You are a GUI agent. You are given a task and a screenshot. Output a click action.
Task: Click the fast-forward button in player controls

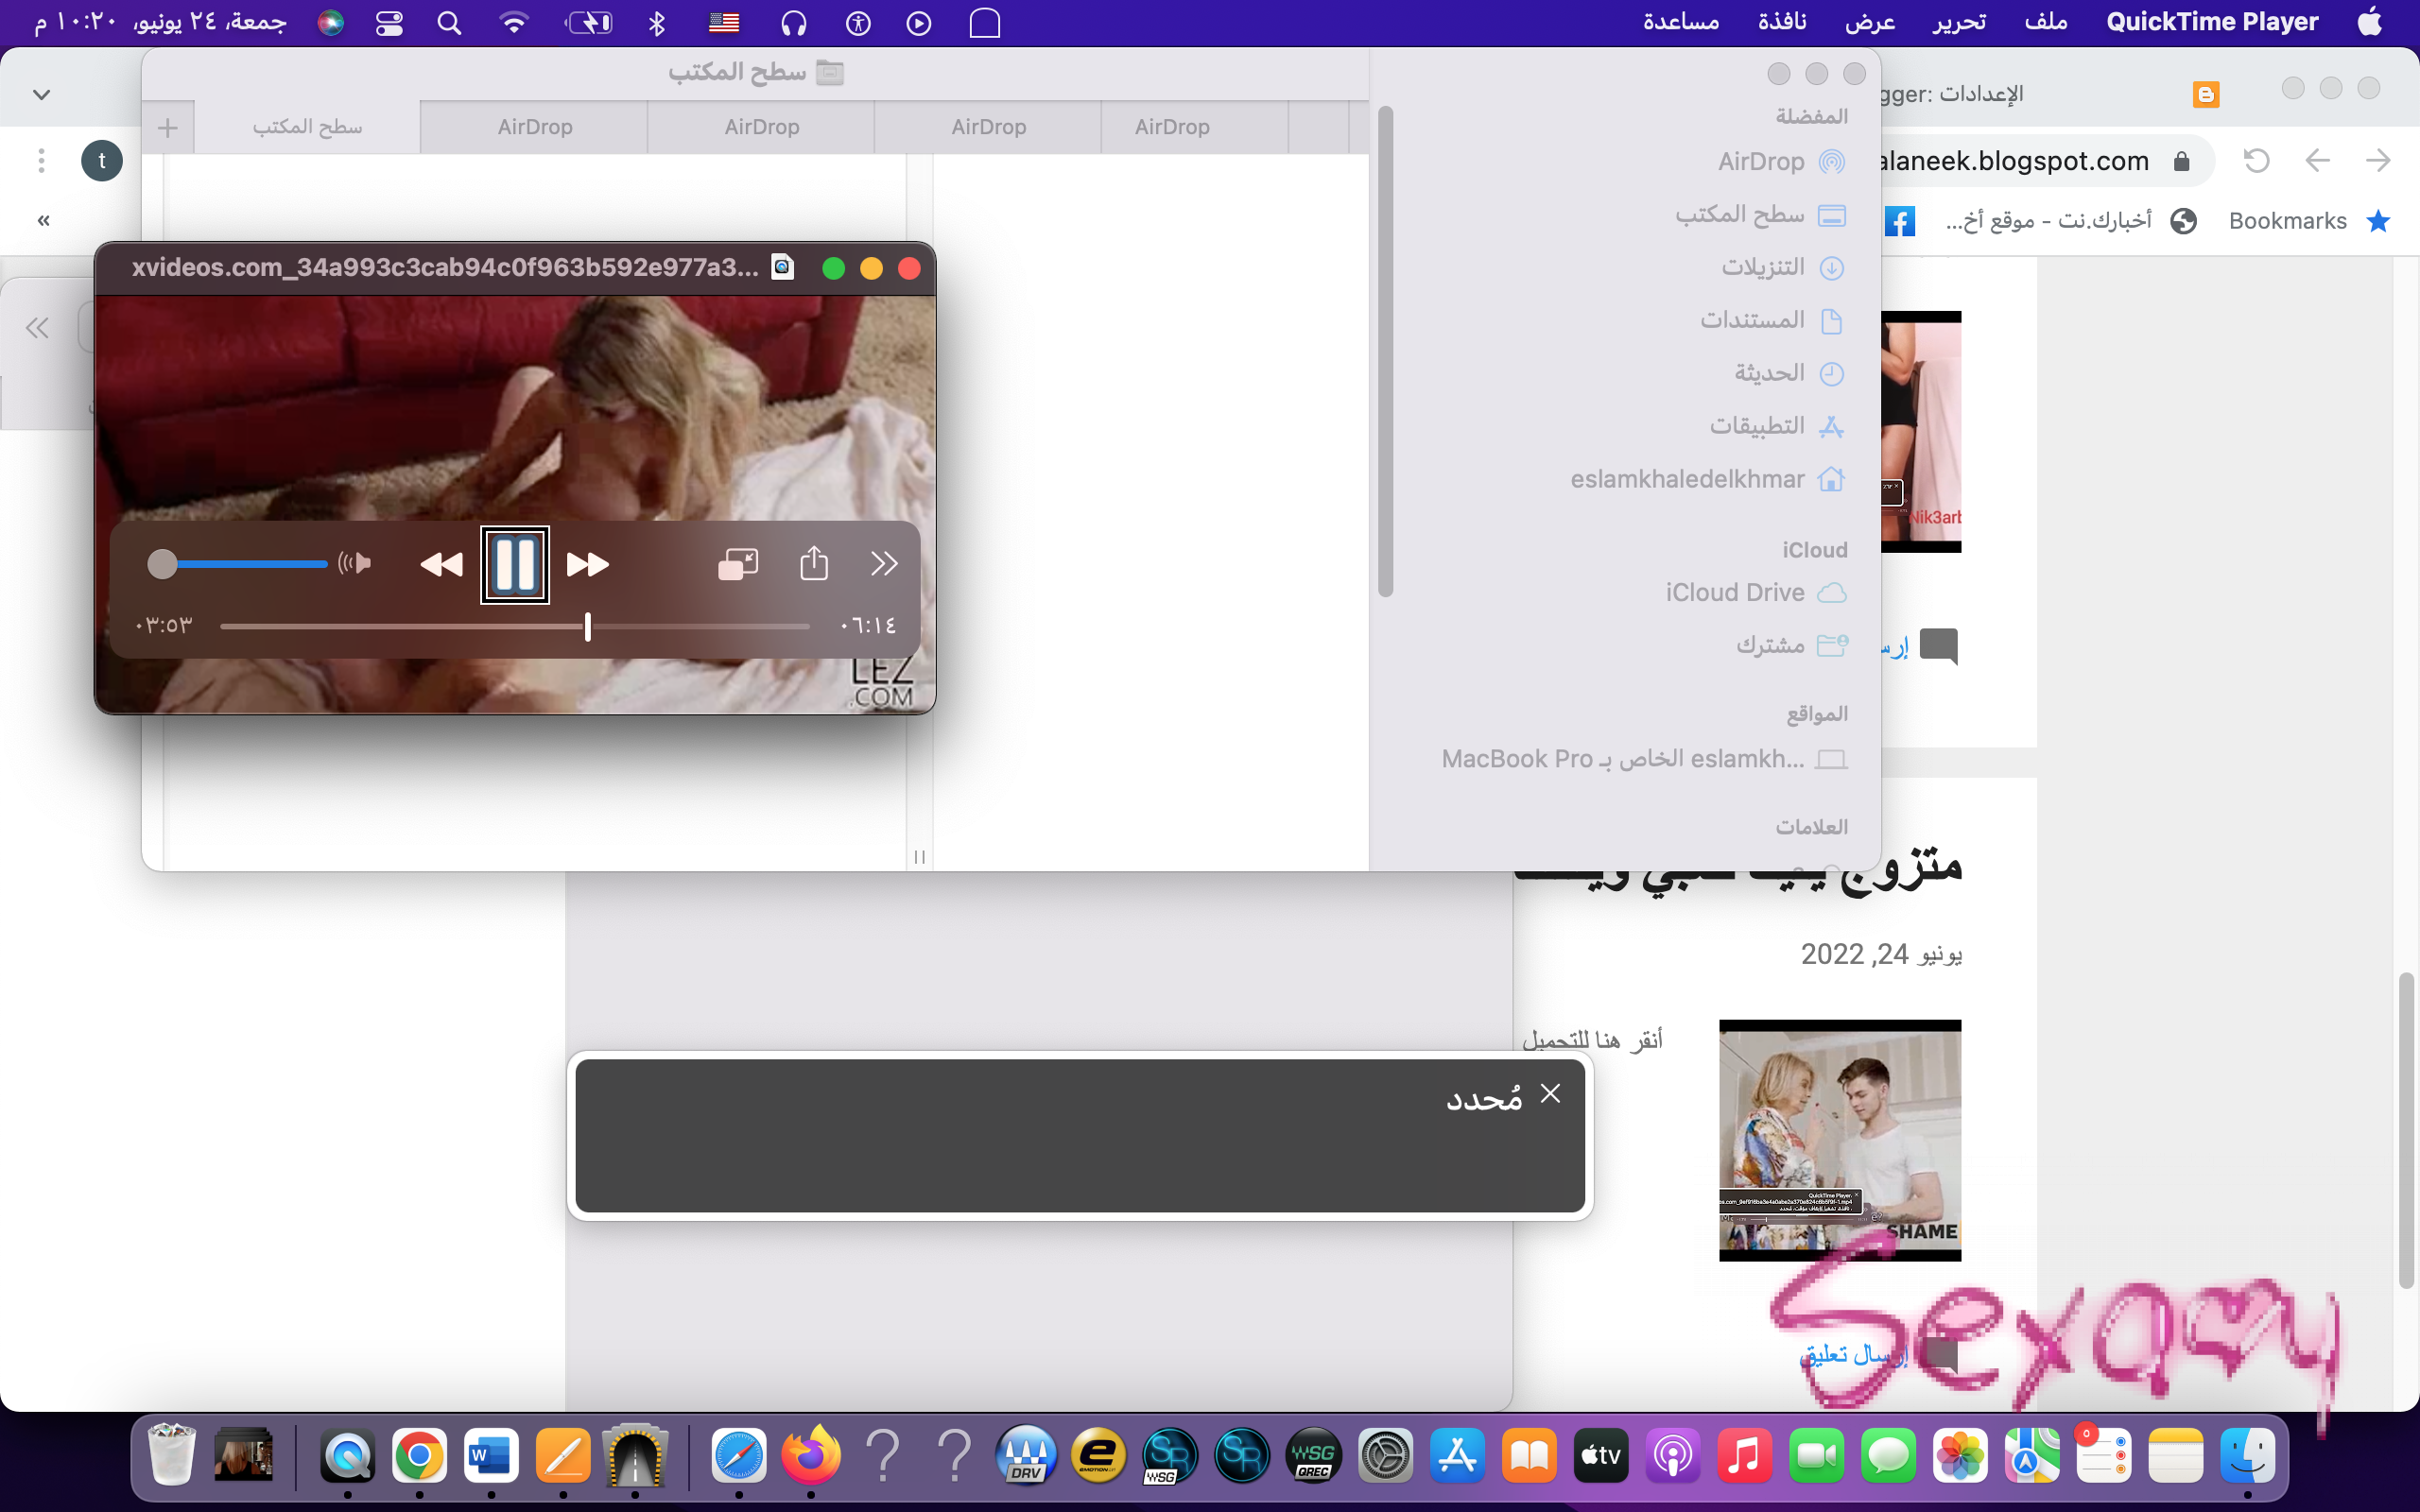click(x=588, y=565)
